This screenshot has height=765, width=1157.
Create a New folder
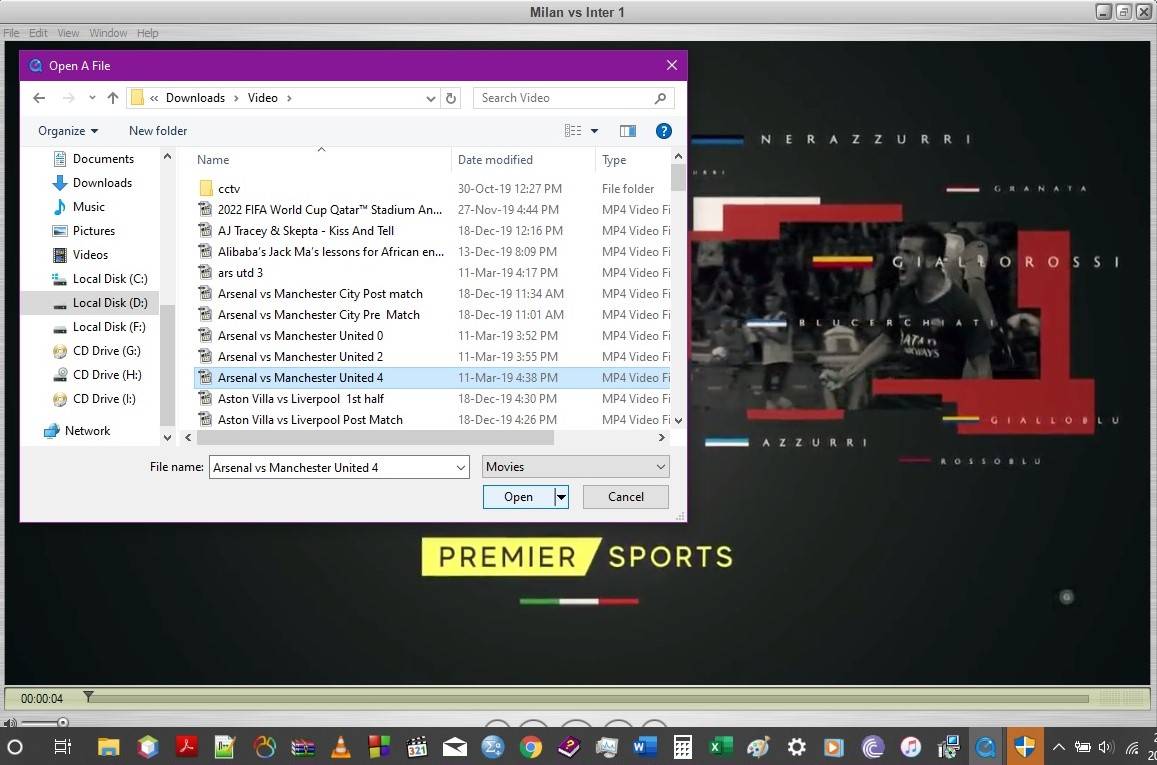coord(158,131)
